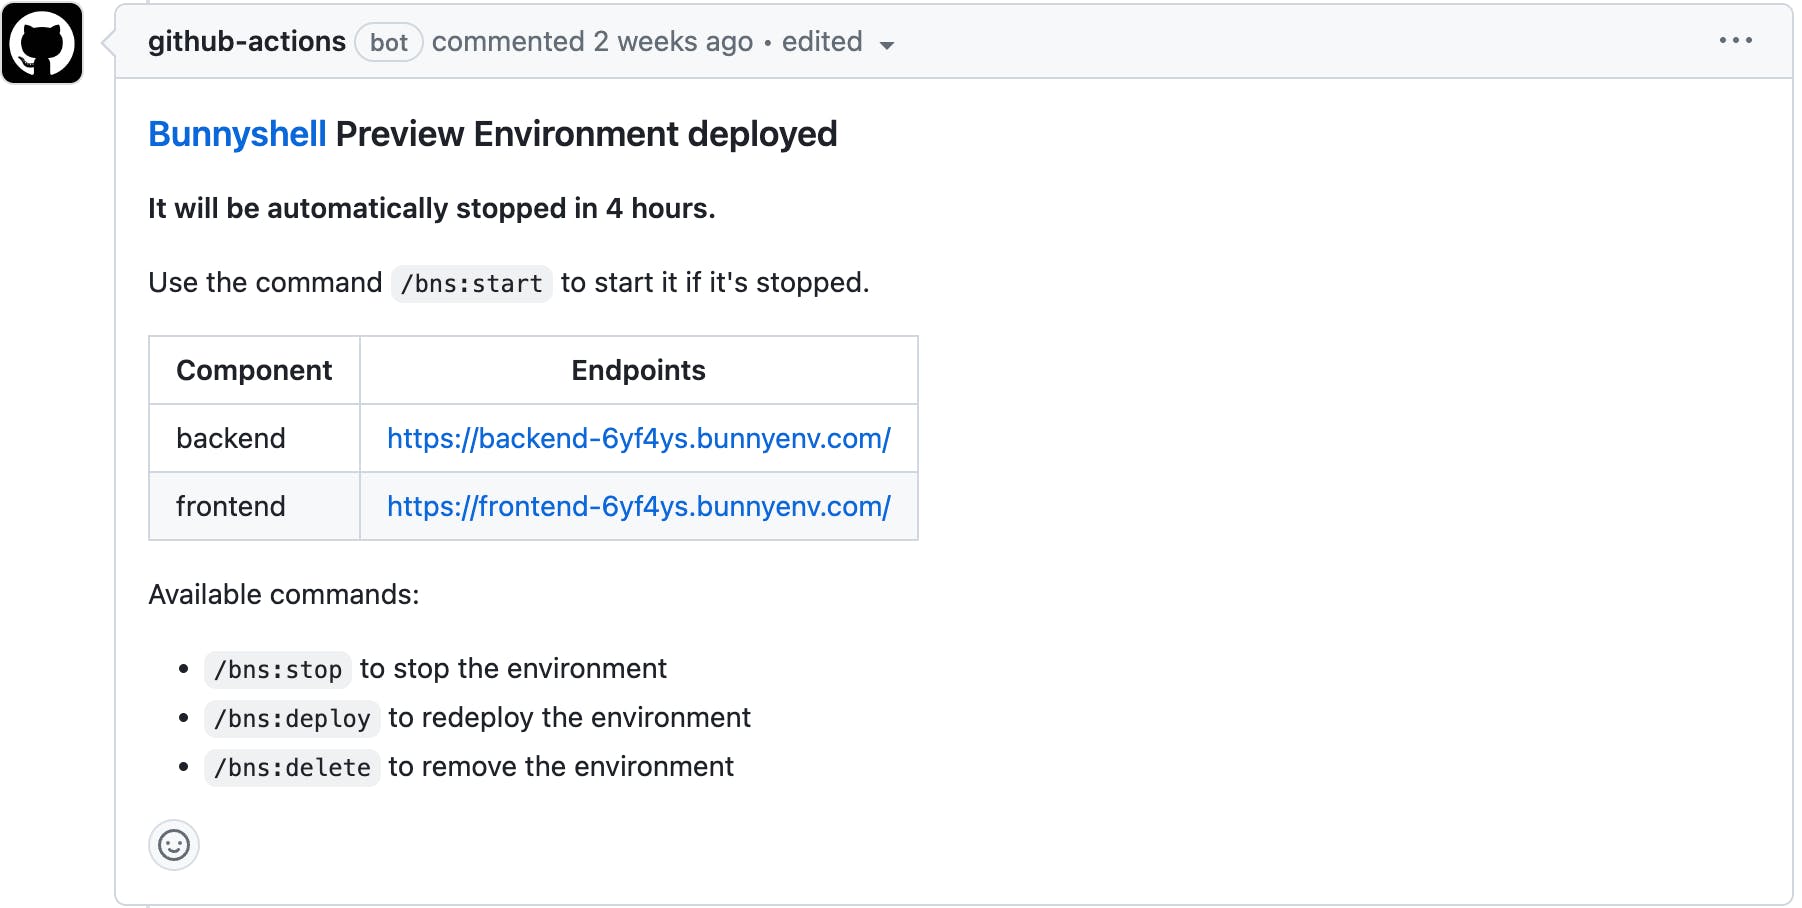The image size is (1802, 908).
Task: Add a reaction with the smiley icon
Action: click(174, 845)
